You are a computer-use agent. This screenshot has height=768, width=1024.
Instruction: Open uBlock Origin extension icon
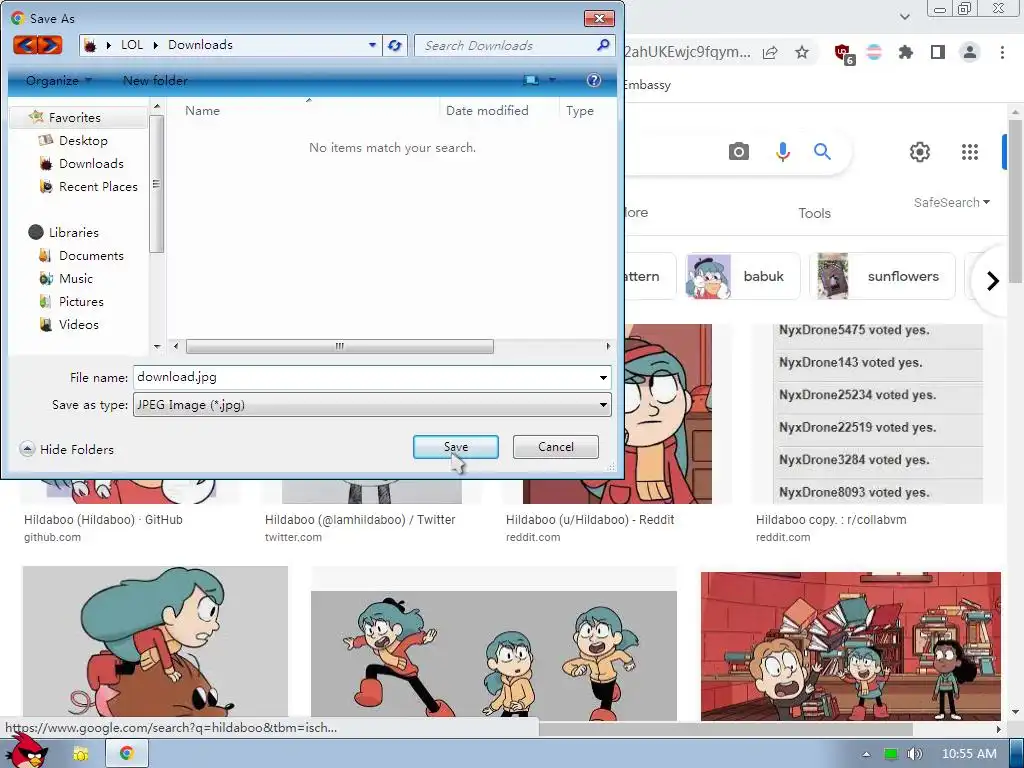844,53
